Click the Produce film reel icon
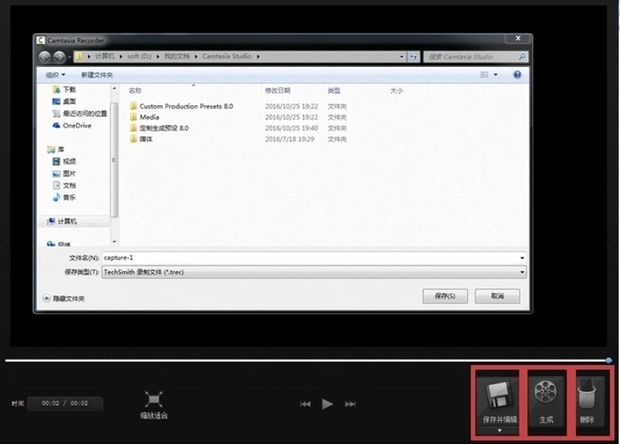 coord(546,391)
